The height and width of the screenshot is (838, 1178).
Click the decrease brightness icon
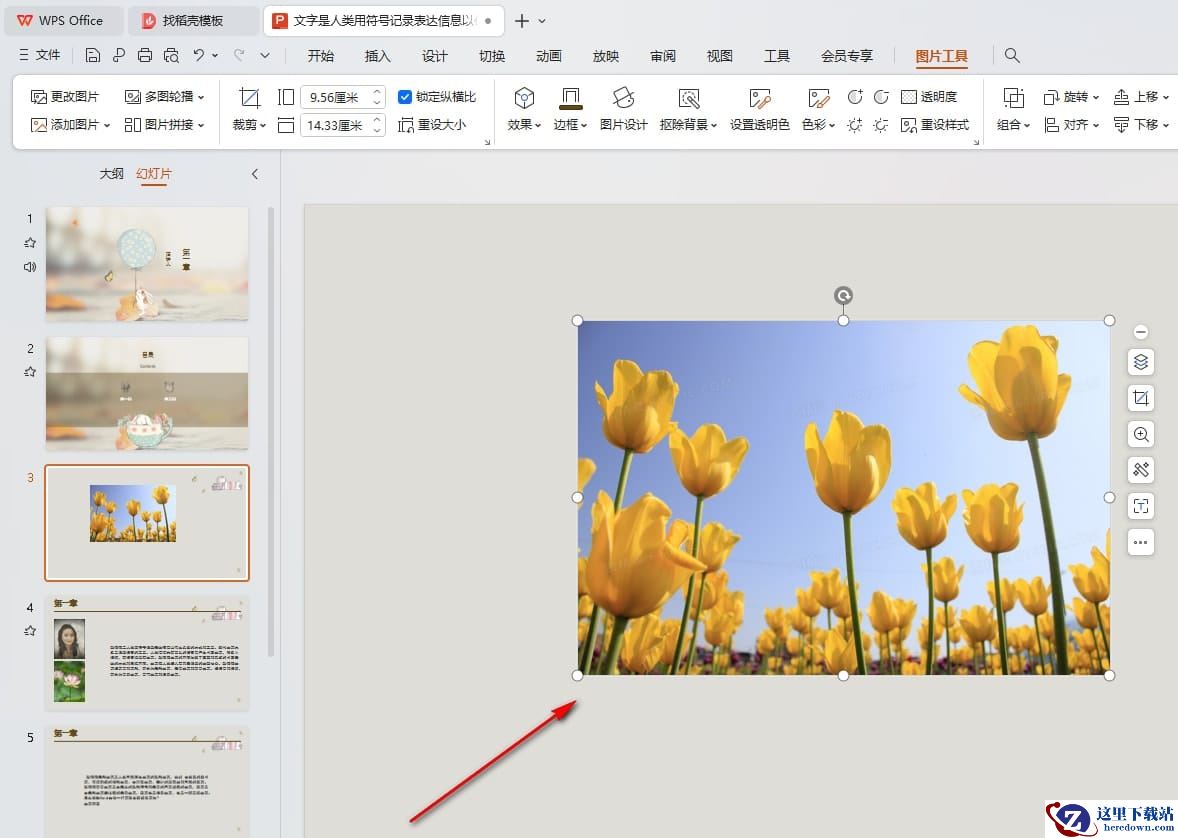pos(881,125)
